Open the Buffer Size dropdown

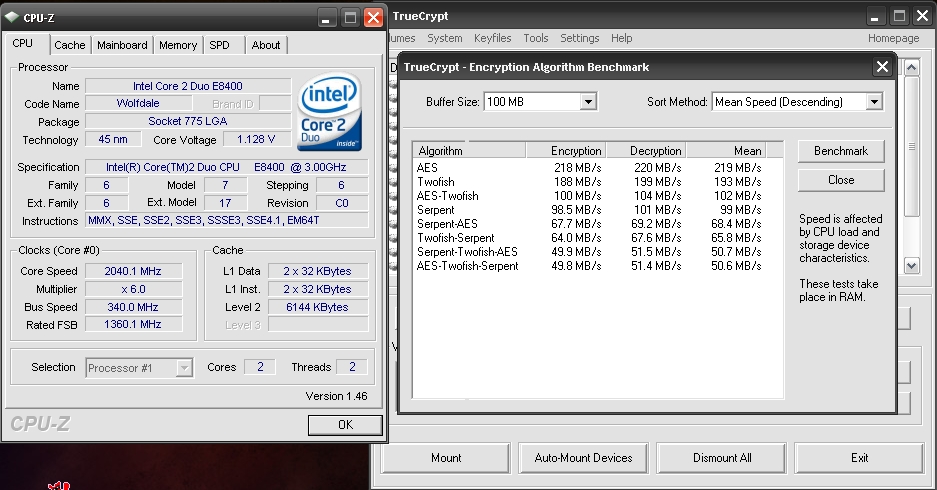click(588, 102)
